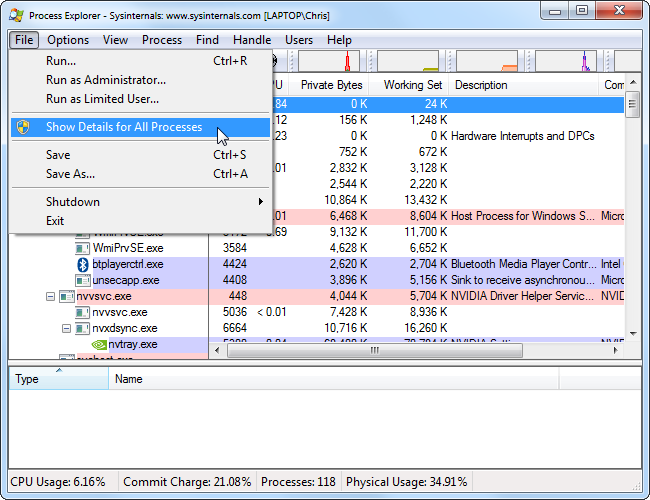Collapse the nvvsvc.exe process tree
Image resolution: width=650 pixels, height=500 pixels.
[x=51, y=297]
